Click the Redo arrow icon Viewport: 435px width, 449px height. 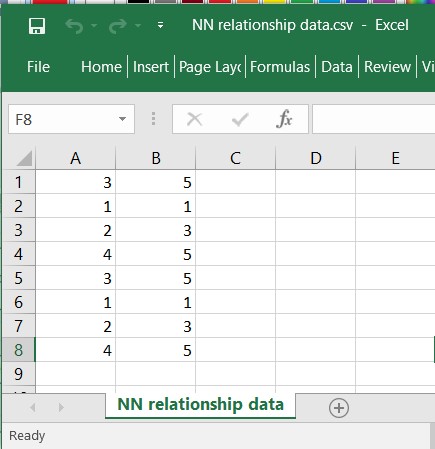118,26
